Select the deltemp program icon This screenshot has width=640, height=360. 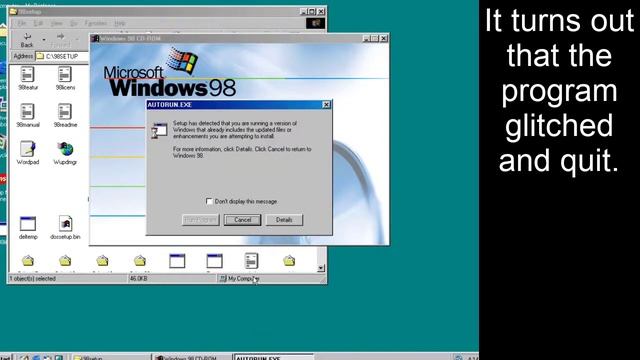coord(28,227)
